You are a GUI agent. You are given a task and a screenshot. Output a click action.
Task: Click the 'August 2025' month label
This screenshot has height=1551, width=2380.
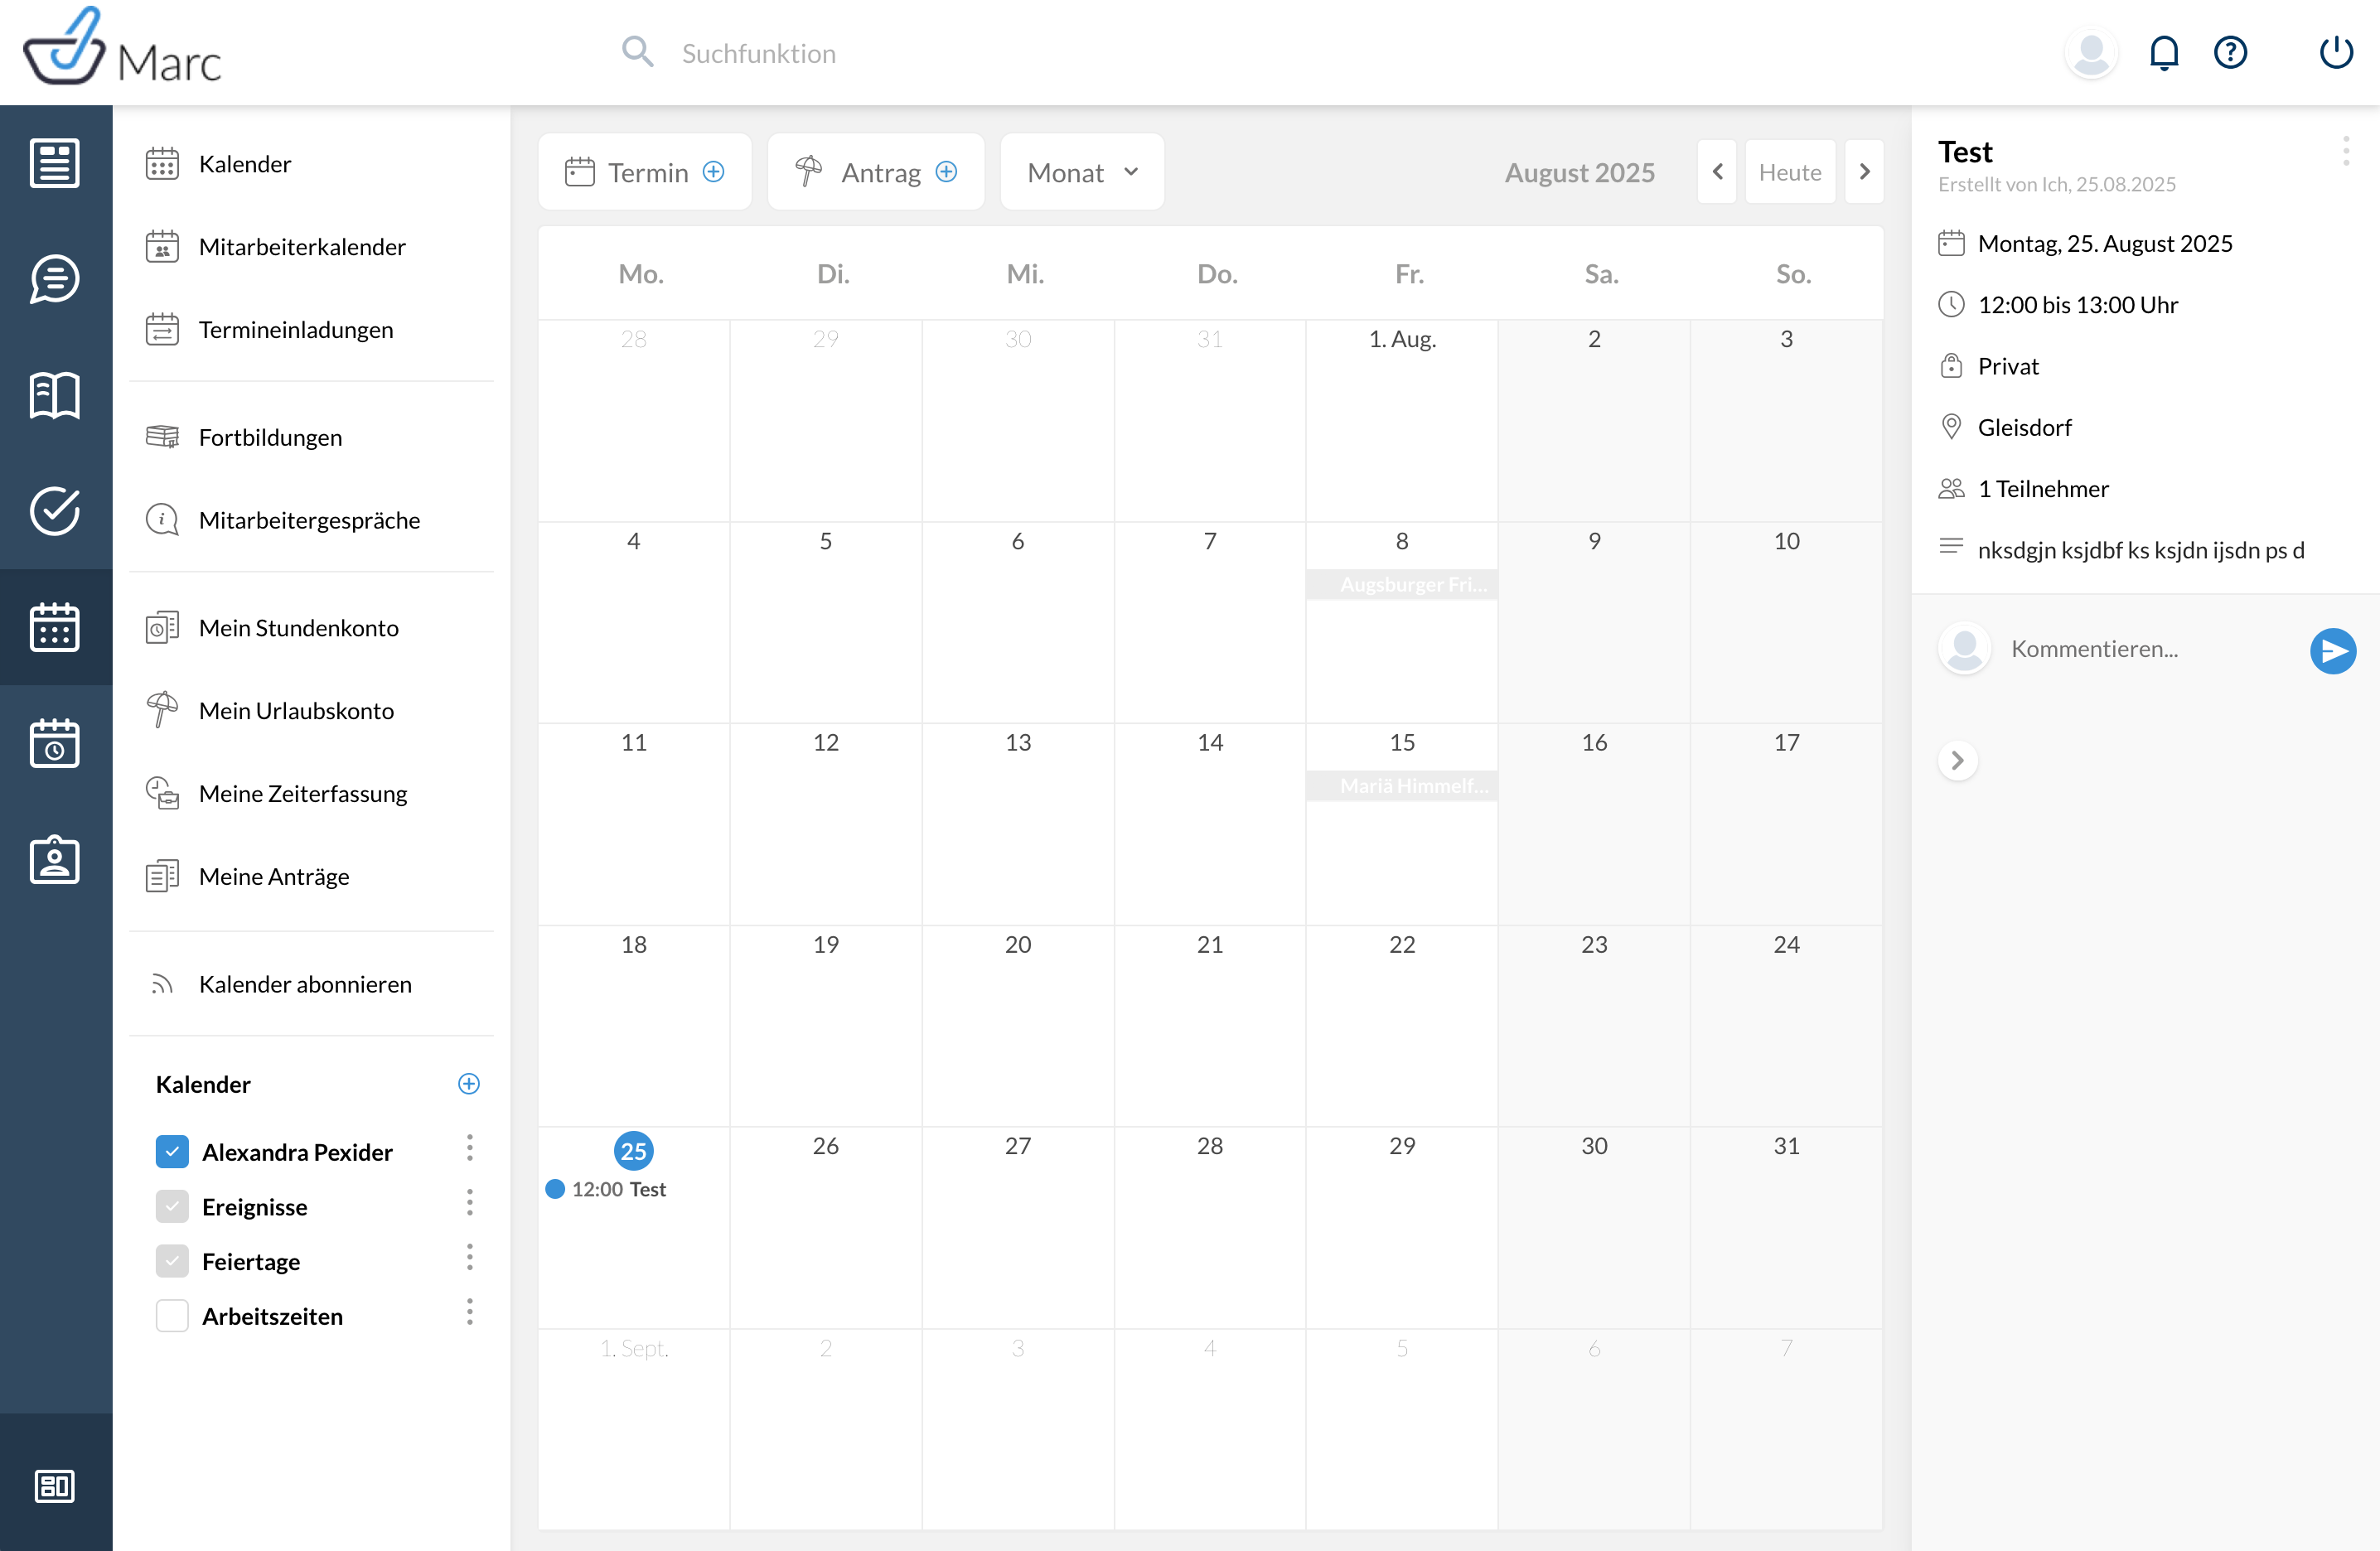[1580, 173]
